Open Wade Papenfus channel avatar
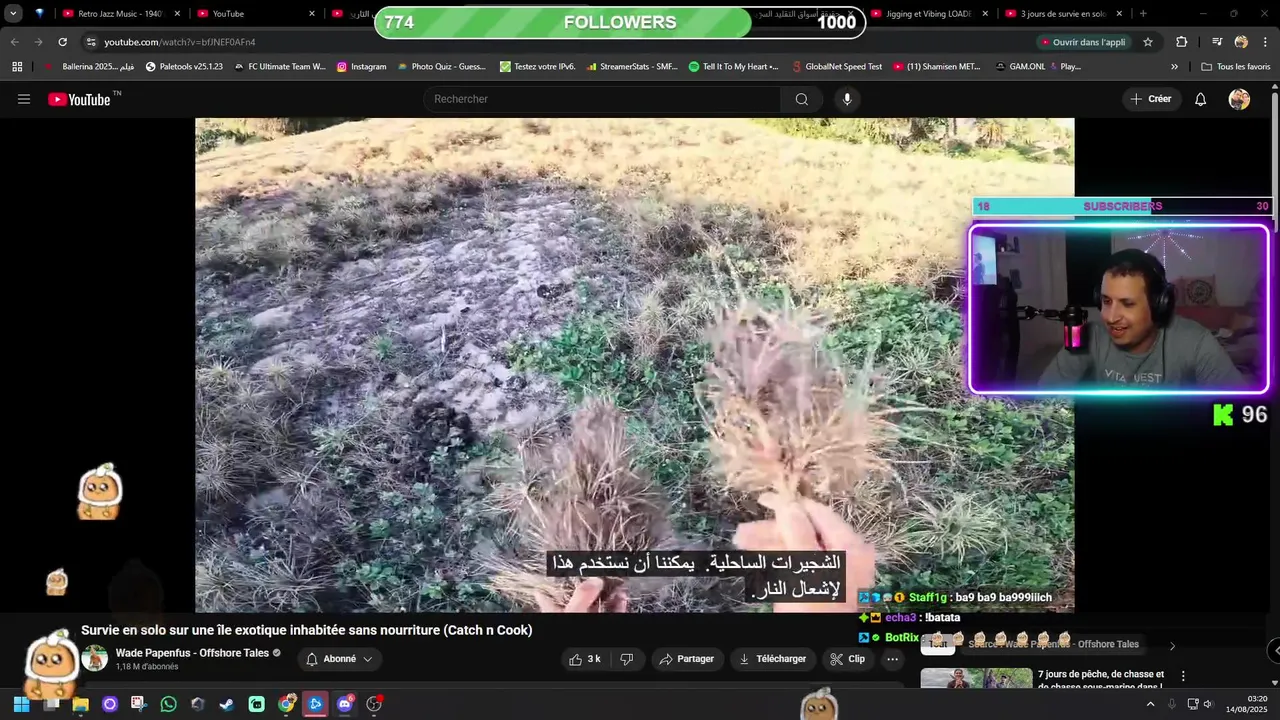The height and width of the screenshot is (720, 1280). (95, 658)
